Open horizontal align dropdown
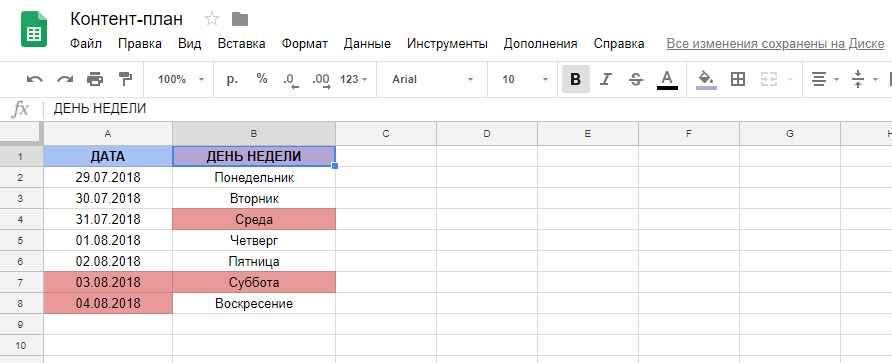 pos(824,80)
